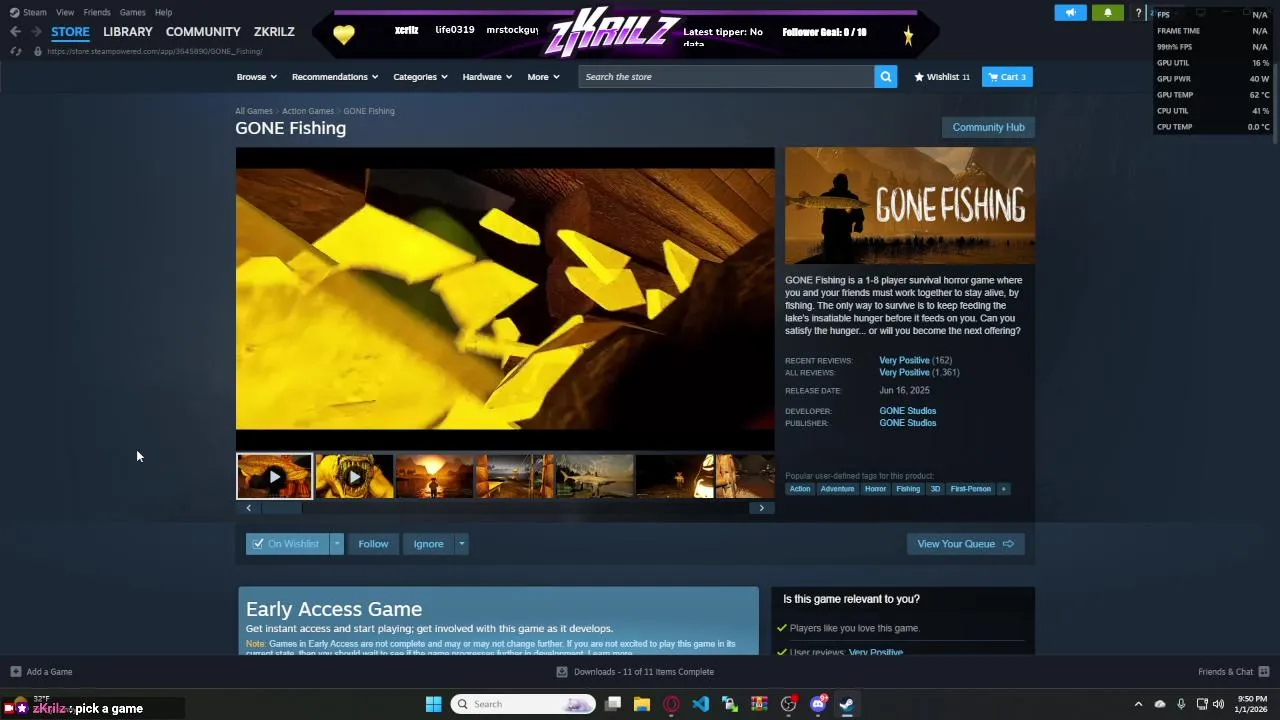
Task: Open WinRAR from the taskbar
Action: [x=759, y=704]
